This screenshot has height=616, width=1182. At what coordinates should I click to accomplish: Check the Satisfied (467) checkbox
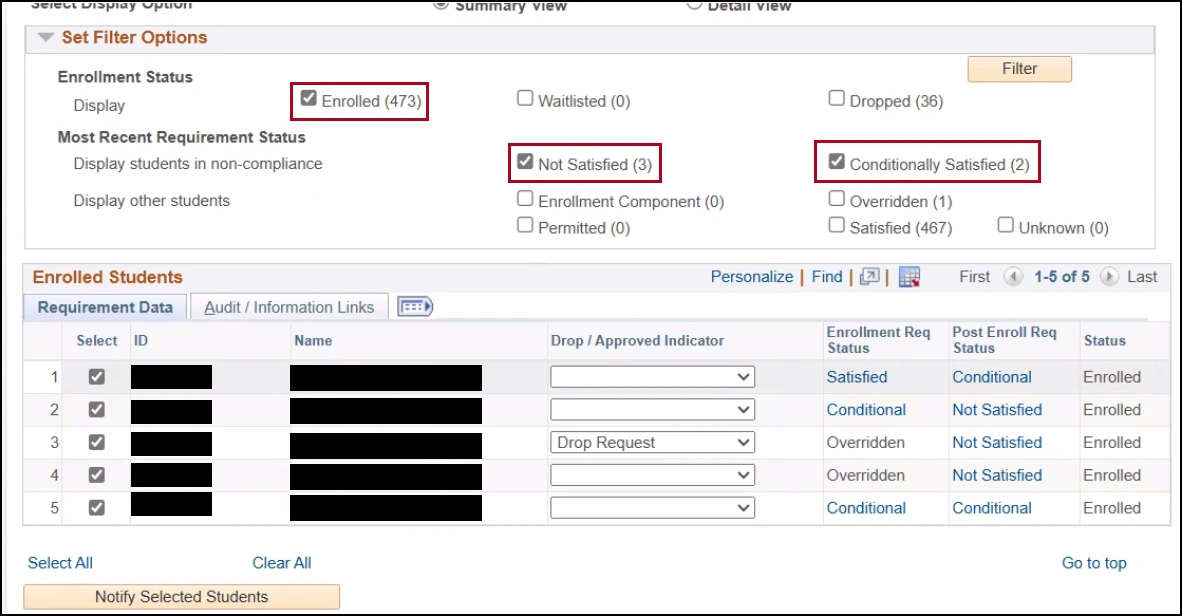pos(836,225)
